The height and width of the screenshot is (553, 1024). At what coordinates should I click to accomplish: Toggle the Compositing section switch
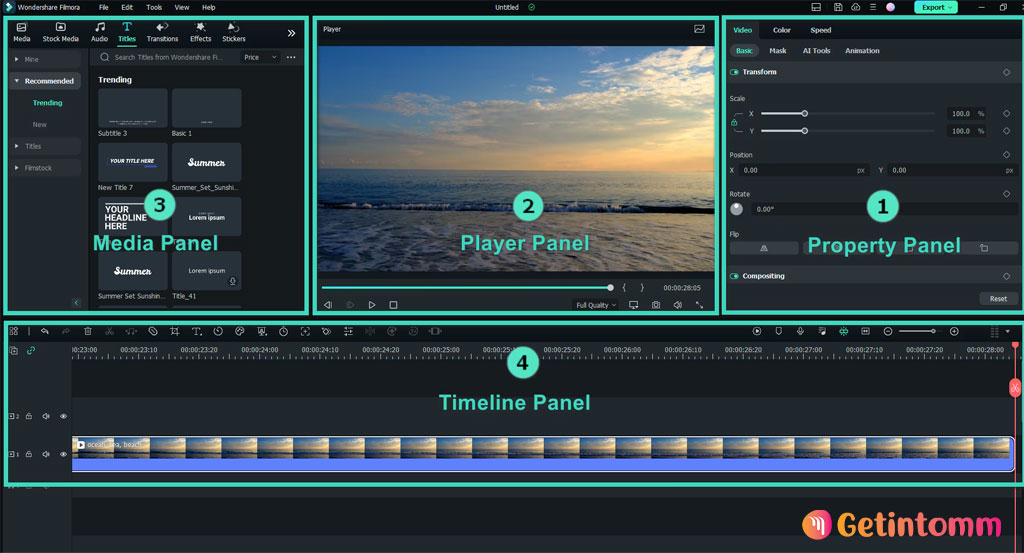click(734, 276)
